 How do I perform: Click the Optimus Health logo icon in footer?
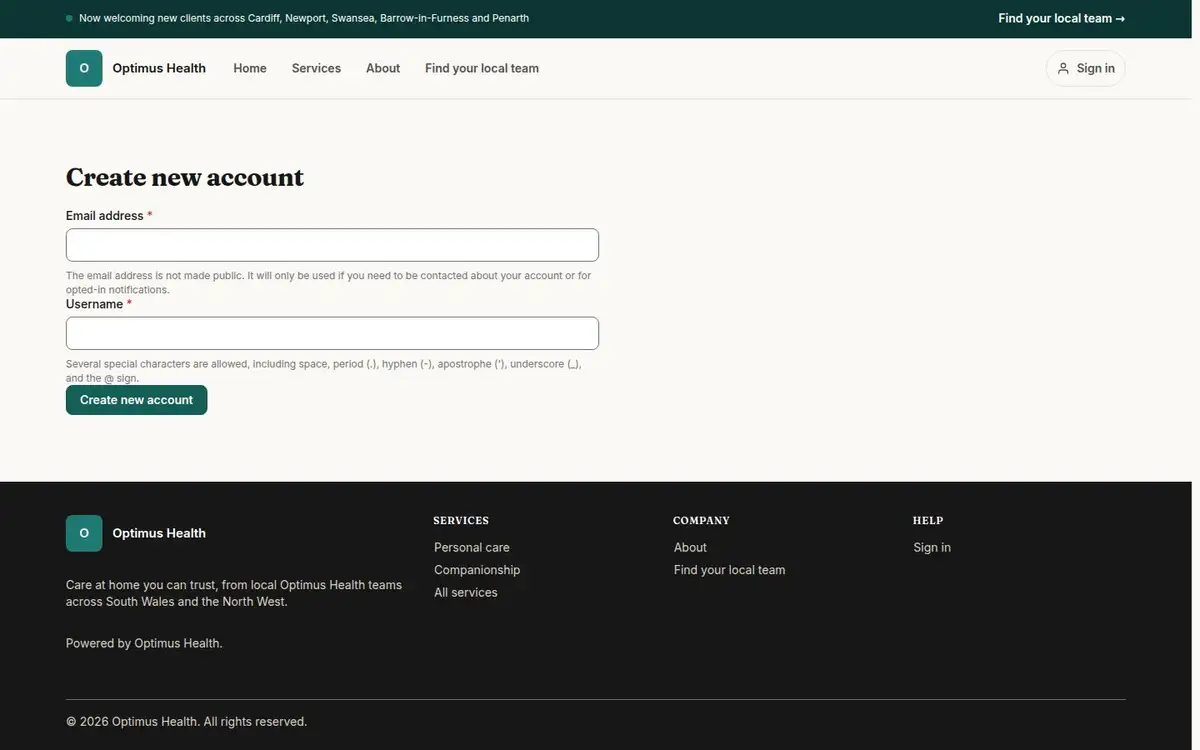point(84,533)
